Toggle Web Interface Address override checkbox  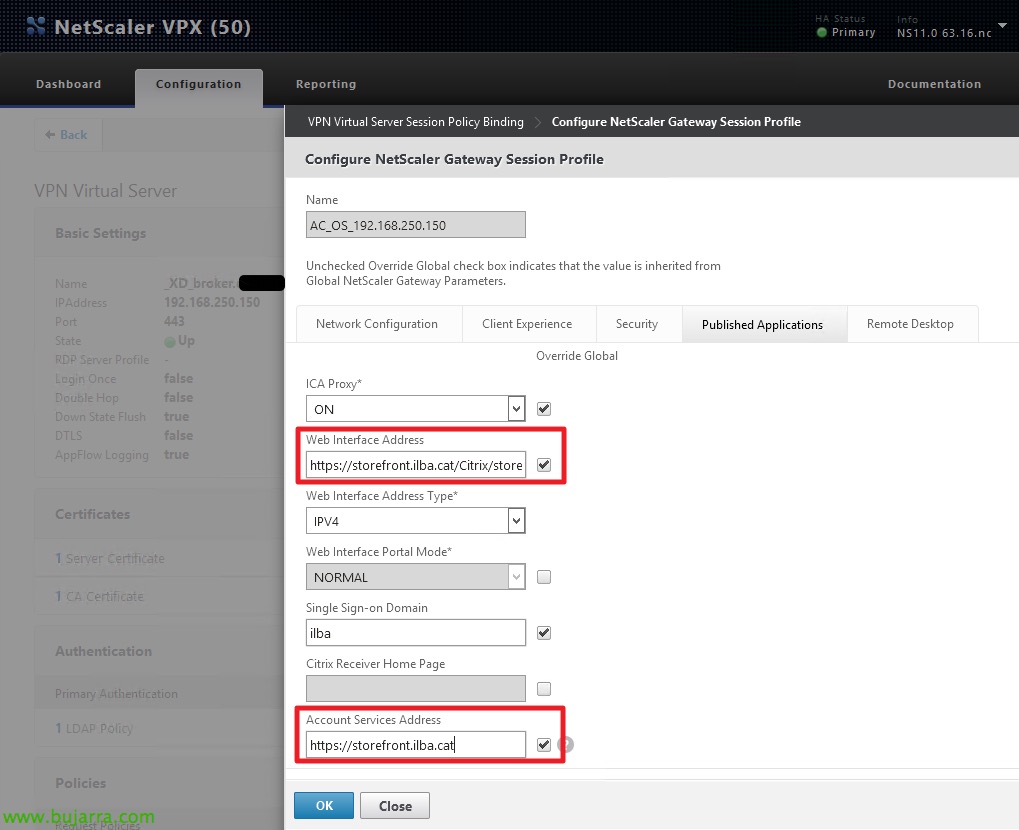click(544, 465)
